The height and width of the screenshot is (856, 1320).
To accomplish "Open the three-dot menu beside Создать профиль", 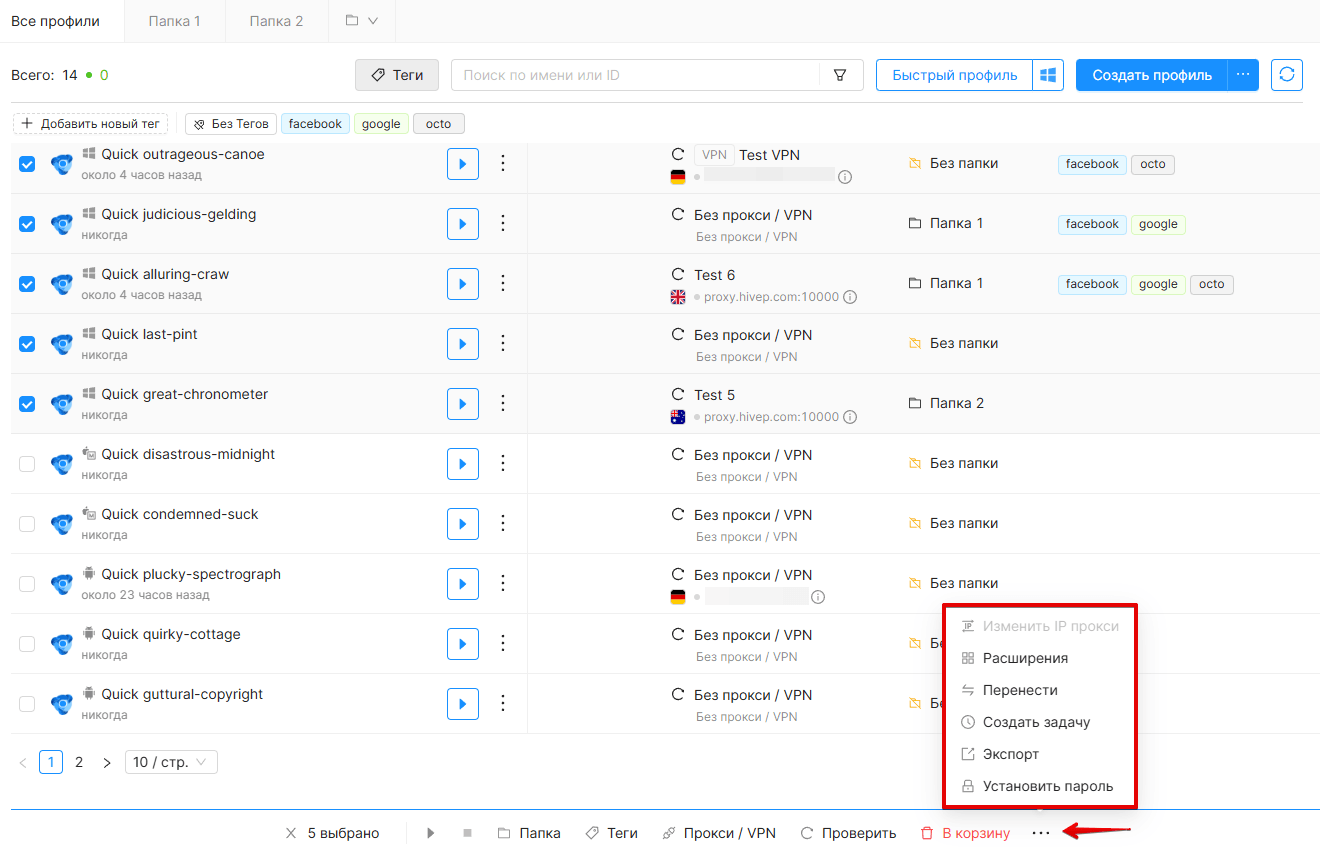I will (x=1243, y=75).
